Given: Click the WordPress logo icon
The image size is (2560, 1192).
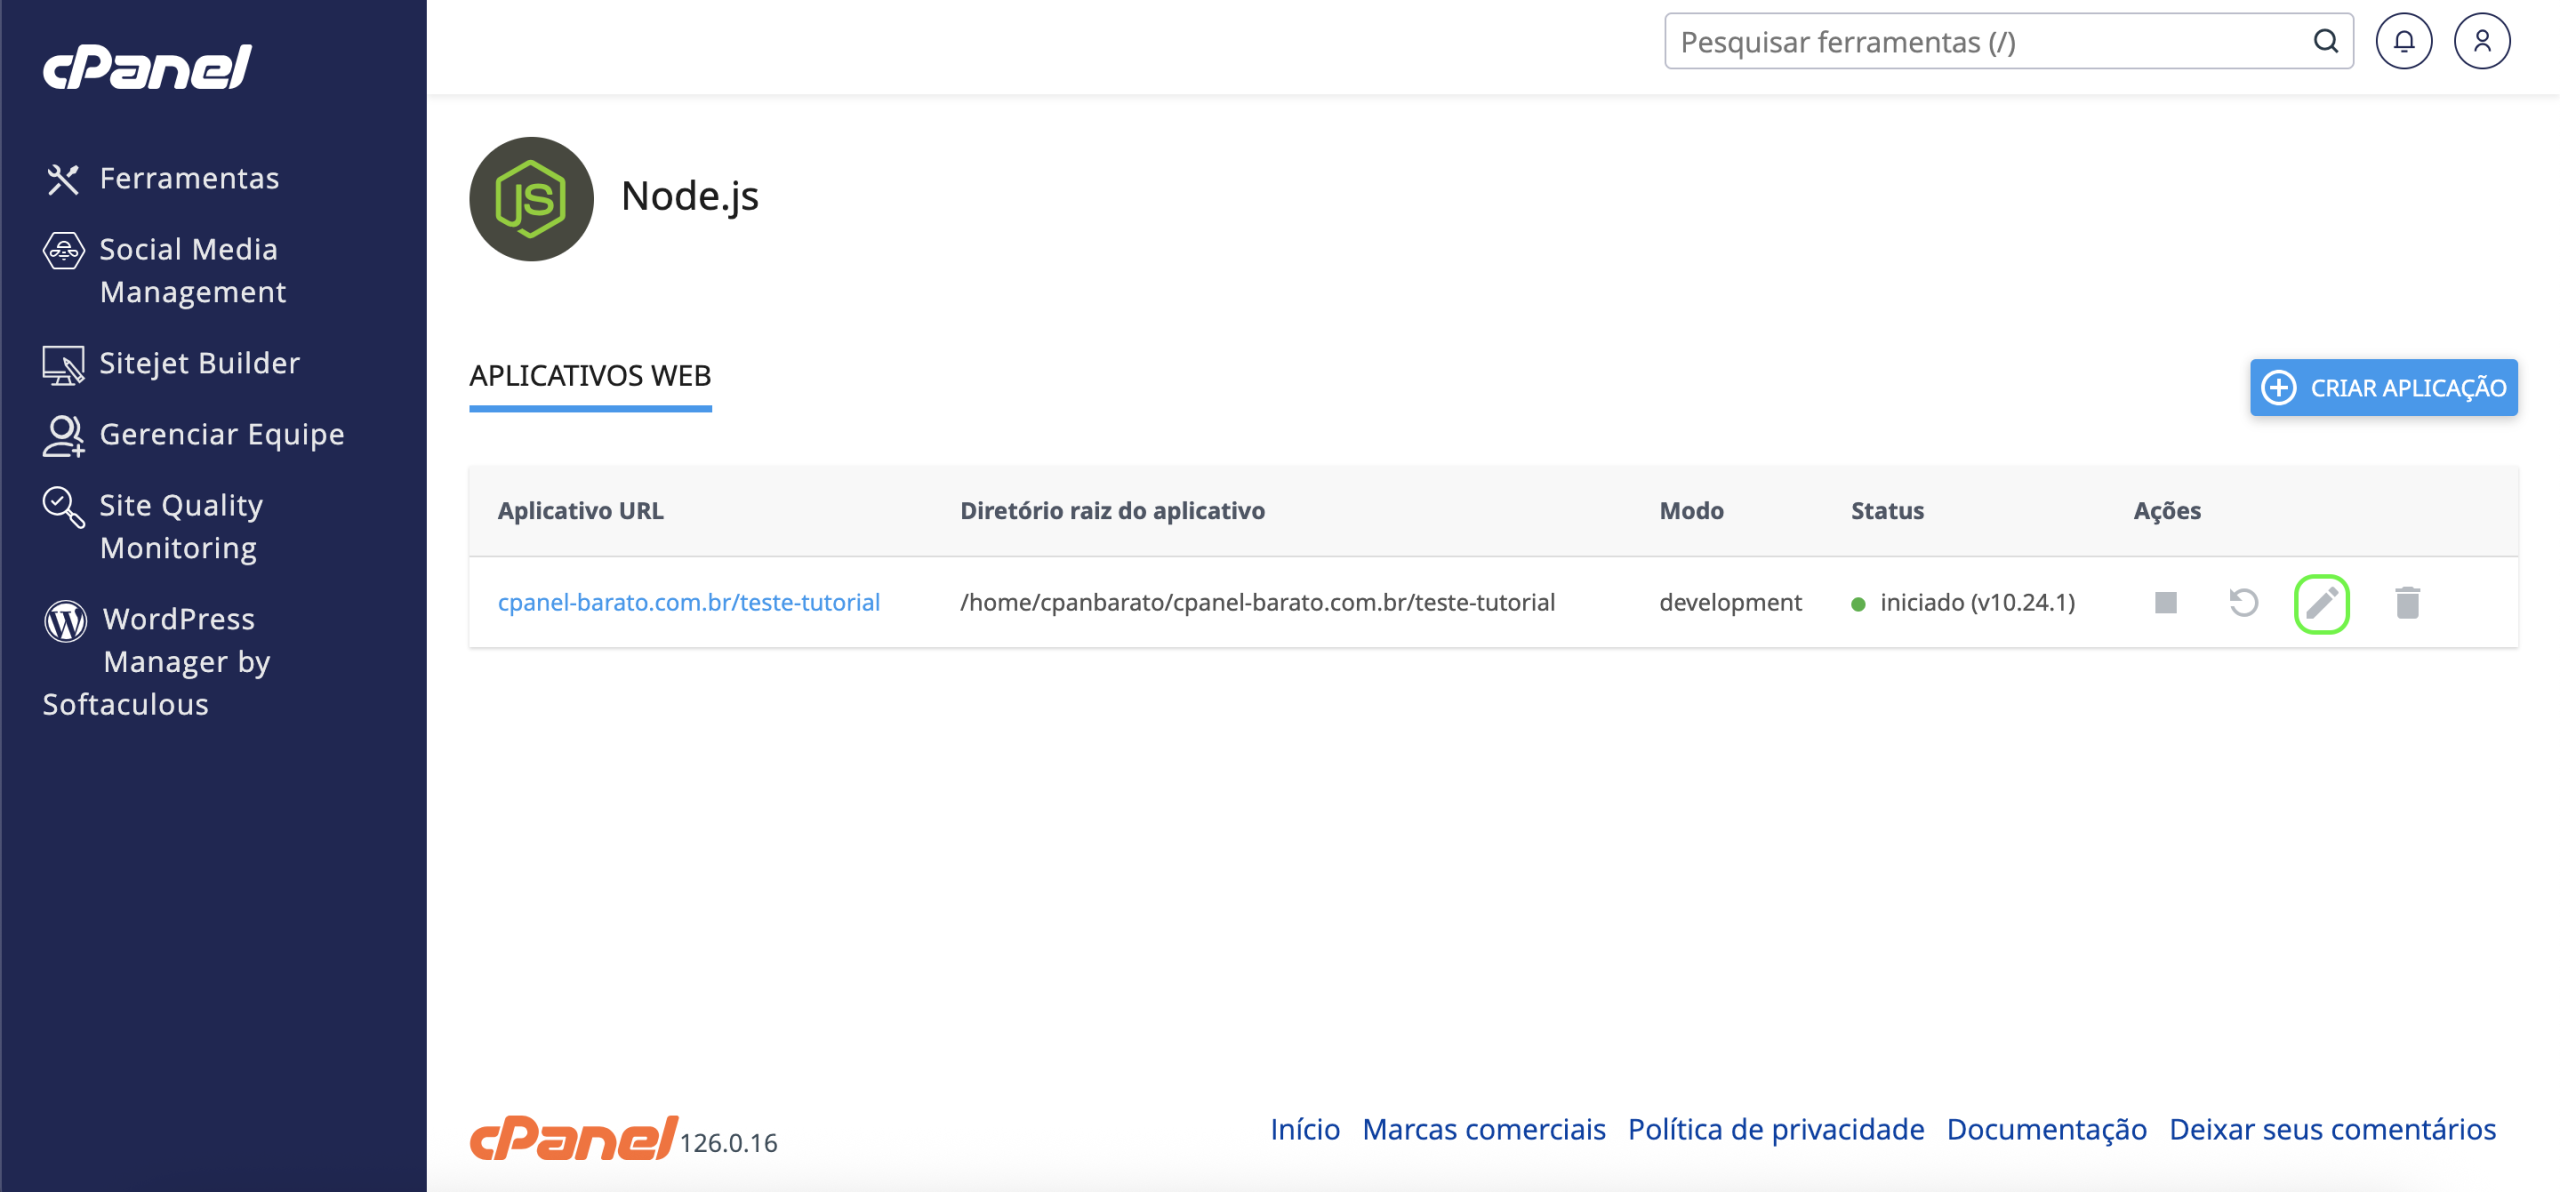Looking at the screenshot, I should 65,621.
